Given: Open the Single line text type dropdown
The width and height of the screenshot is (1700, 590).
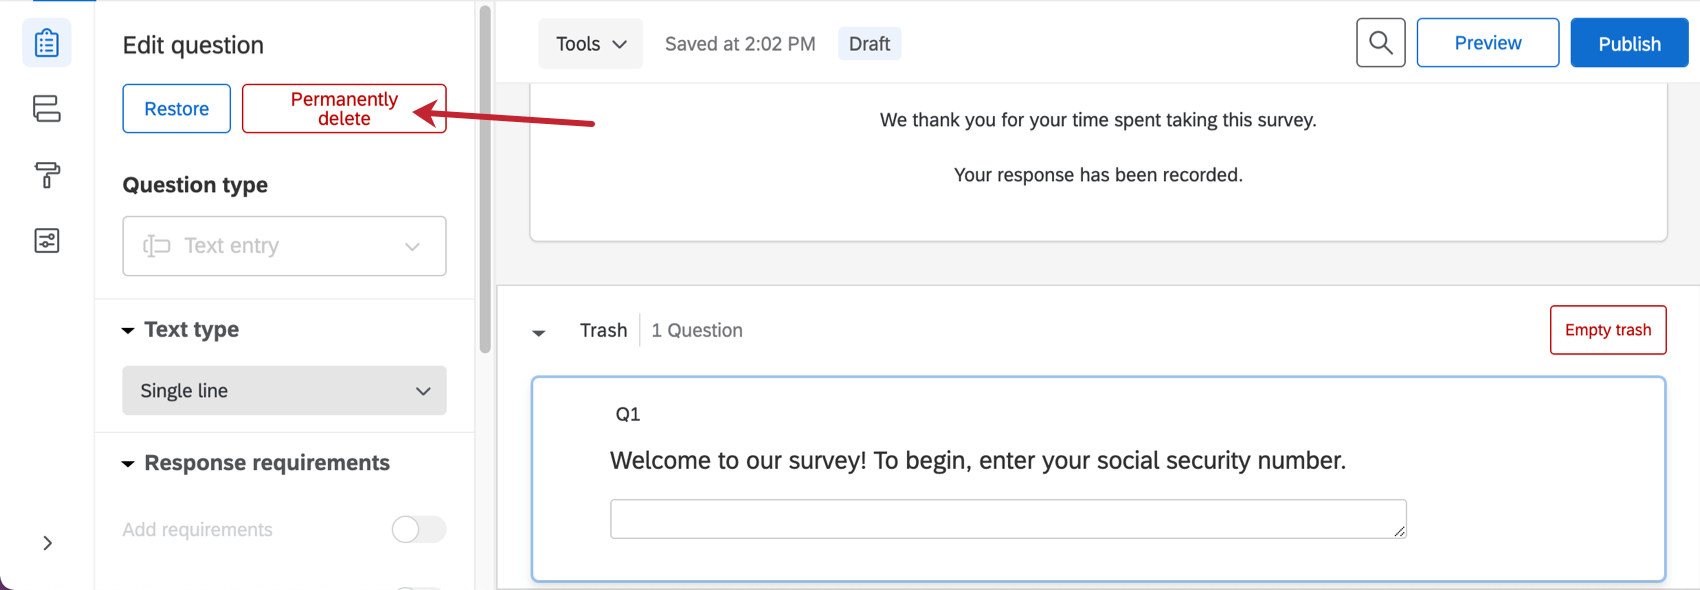Looking at the screenshot, I should click(x=283, y=390).
